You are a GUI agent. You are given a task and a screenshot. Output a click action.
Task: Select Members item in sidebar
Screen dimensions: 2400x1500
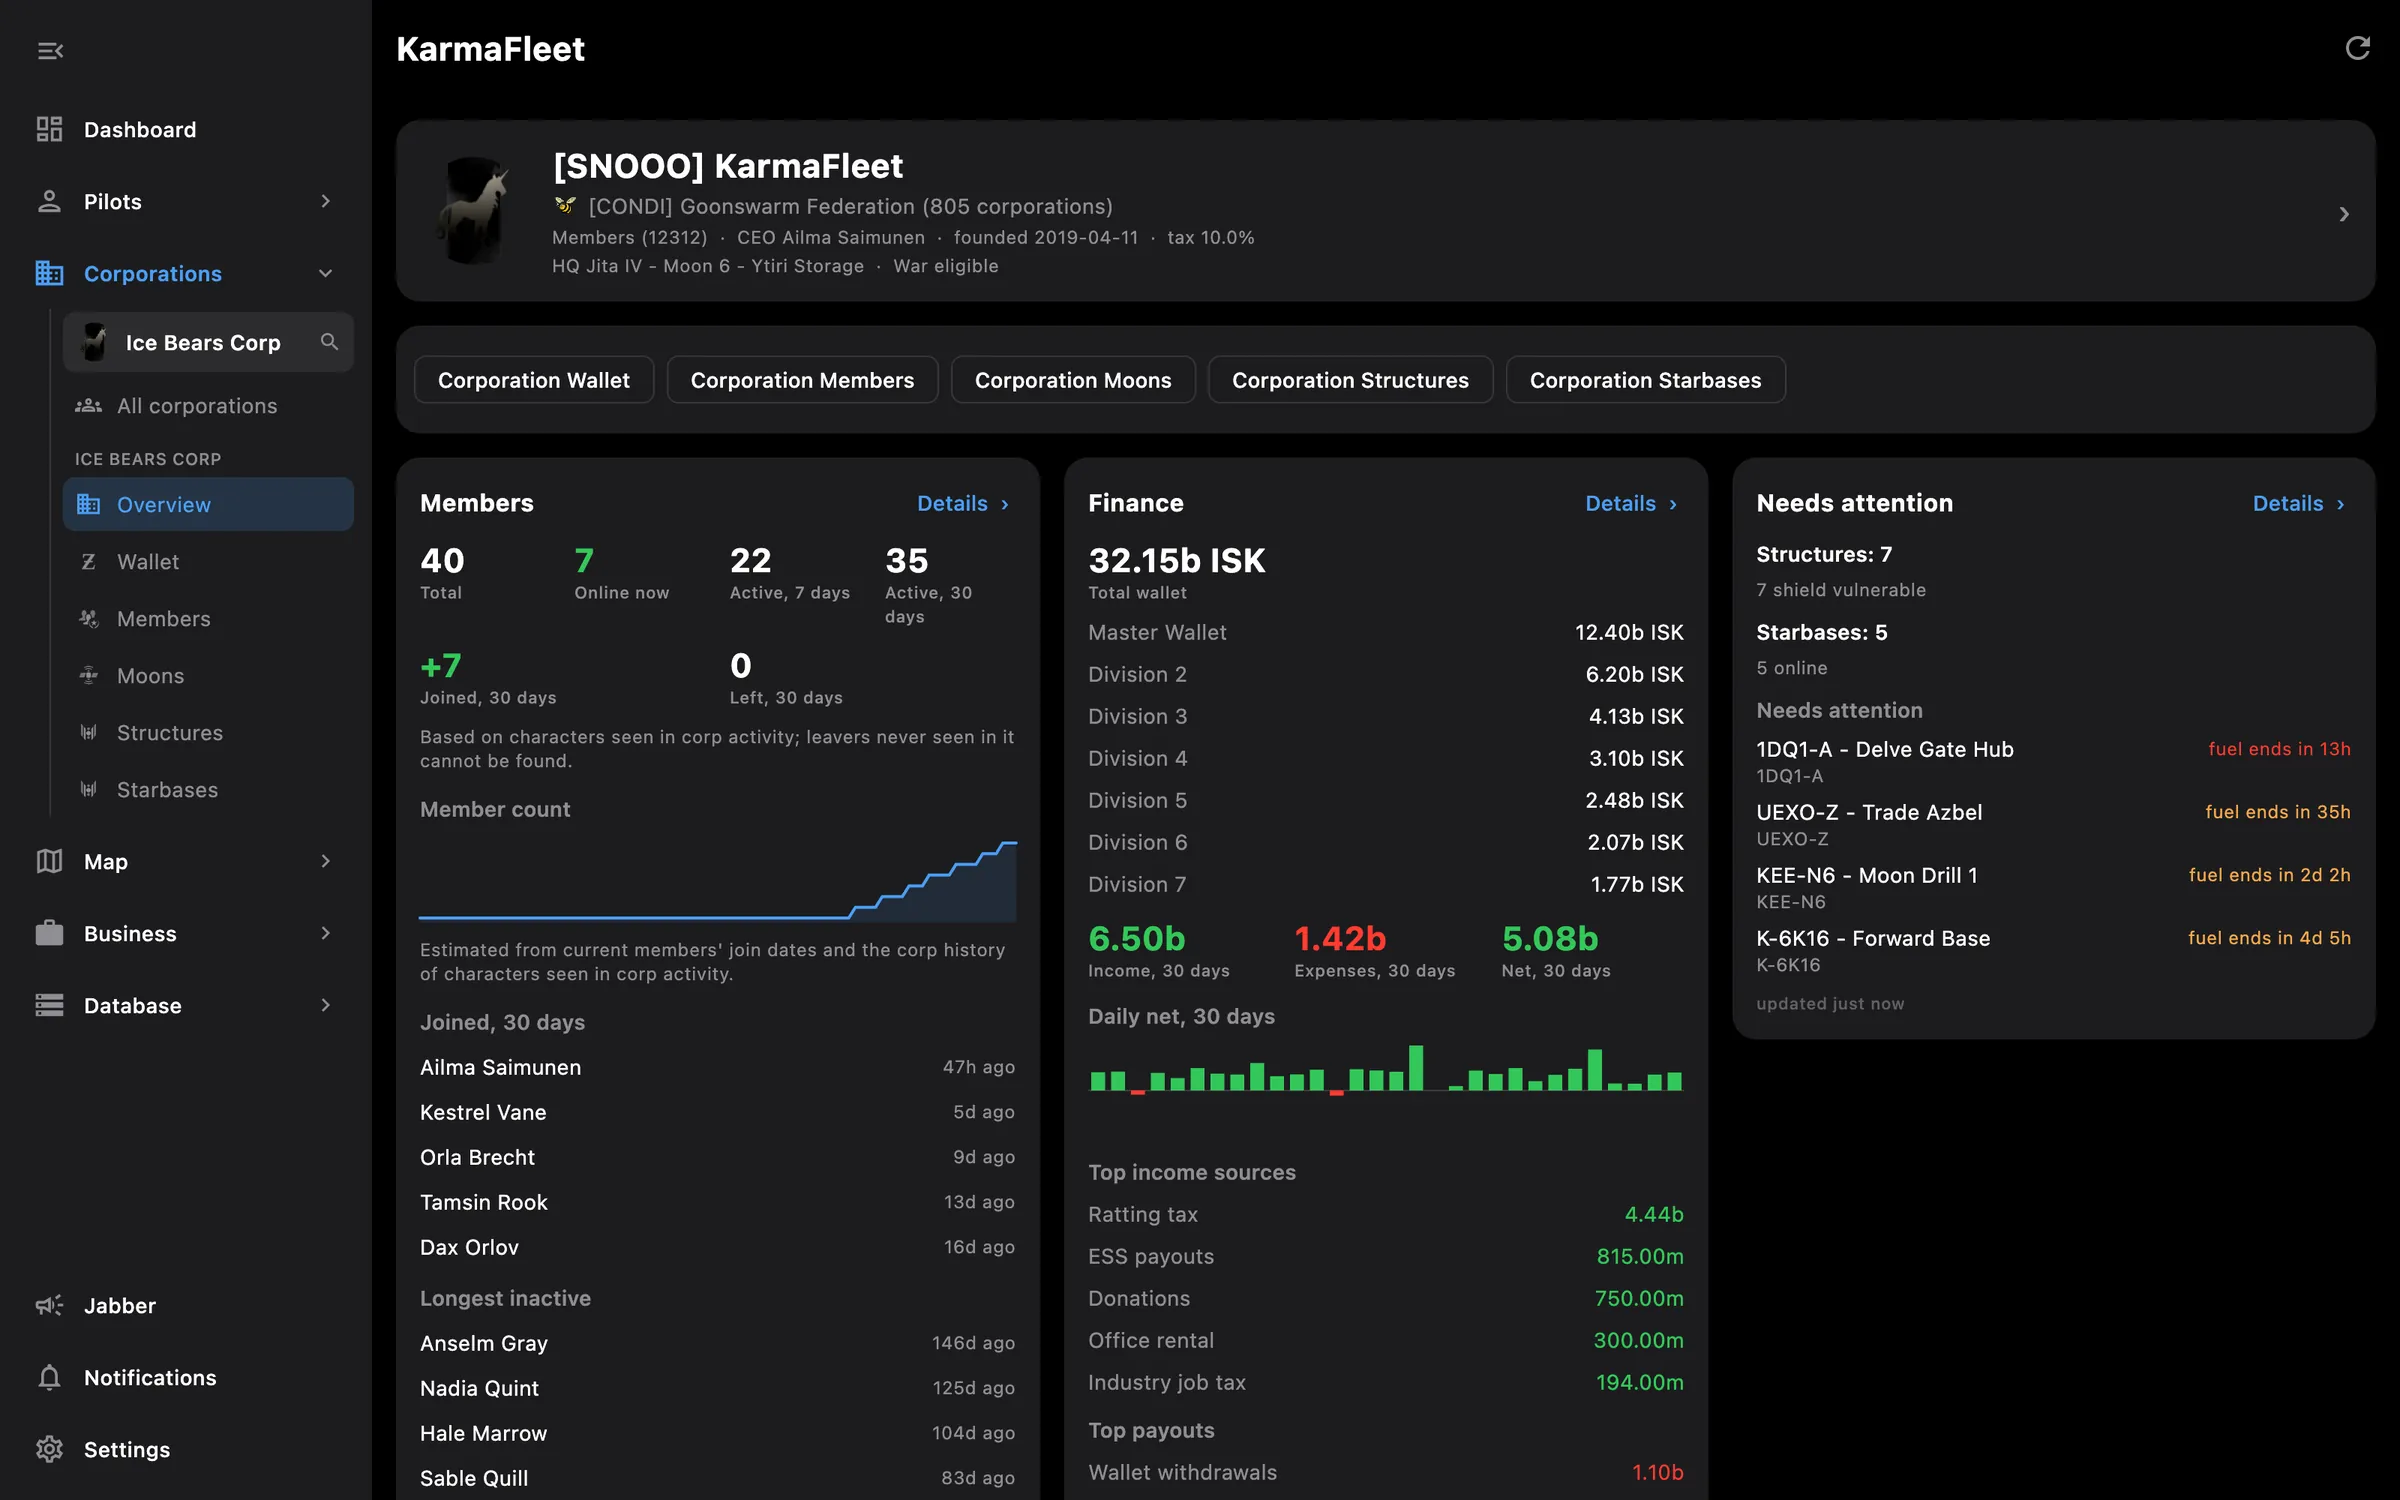click(x=208, y=618)
